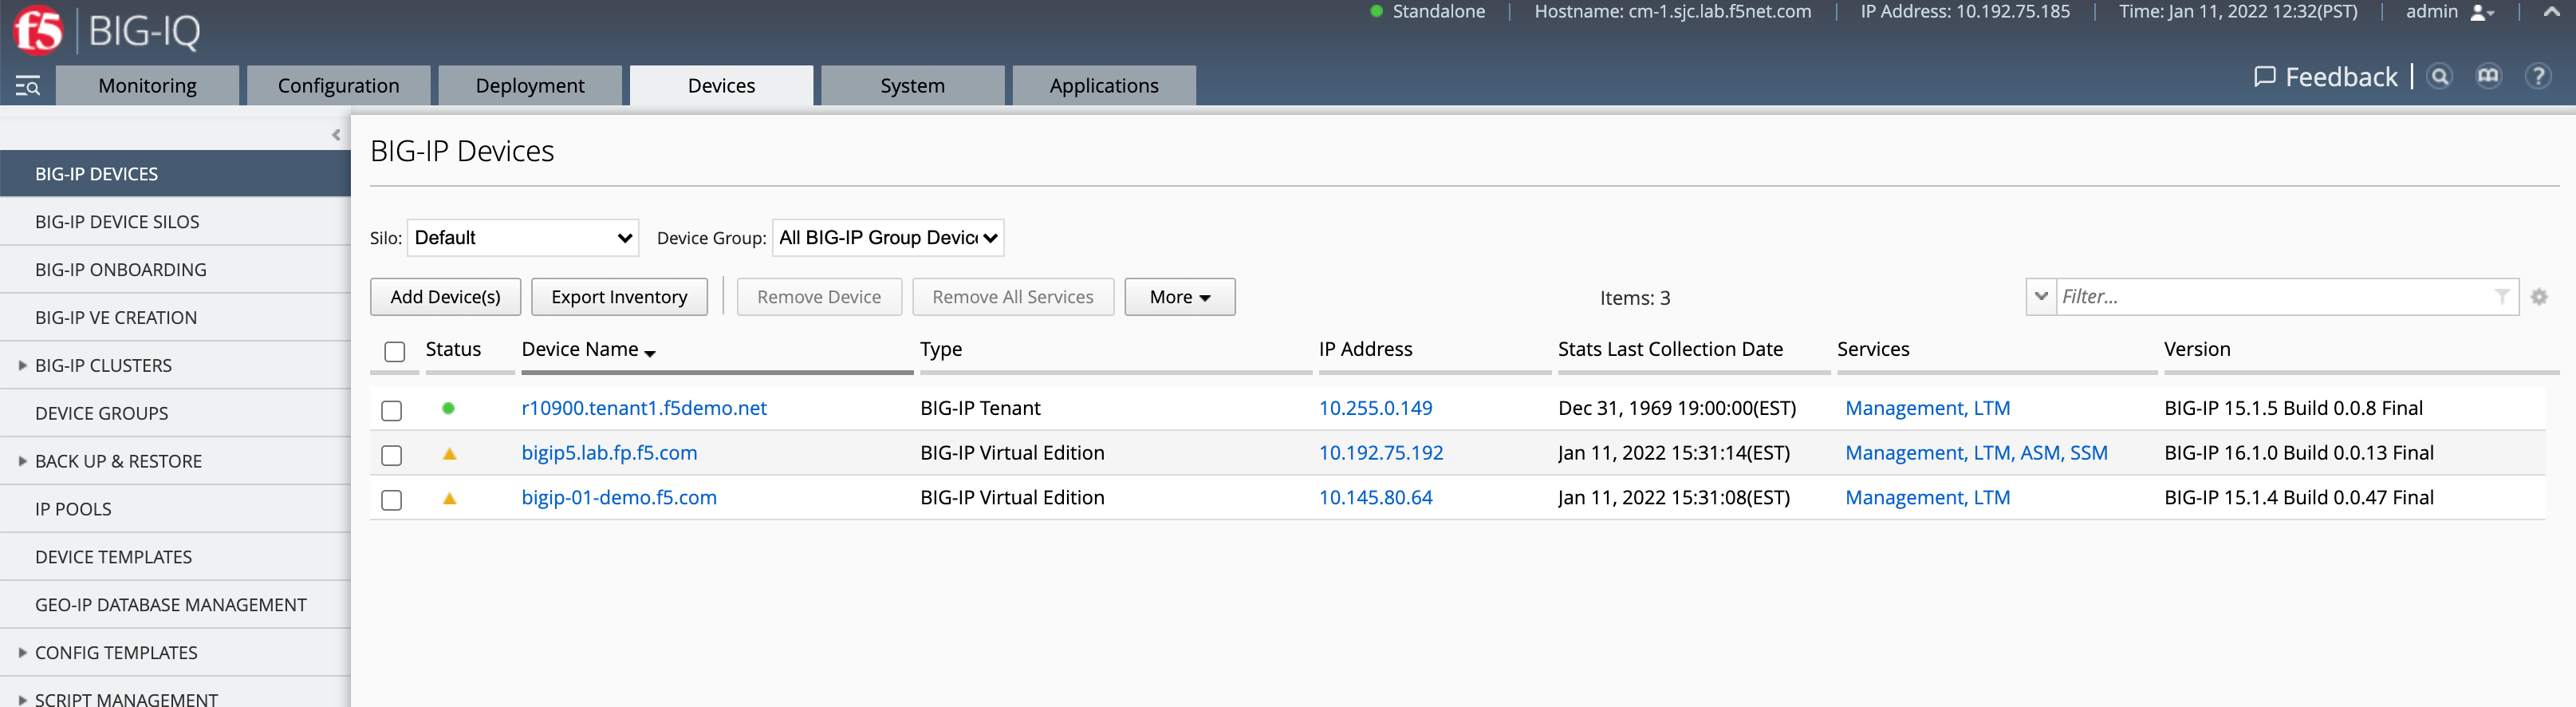
Task: Click the Feedback speech bubble icon
Action: click(x=2264, y=77)
